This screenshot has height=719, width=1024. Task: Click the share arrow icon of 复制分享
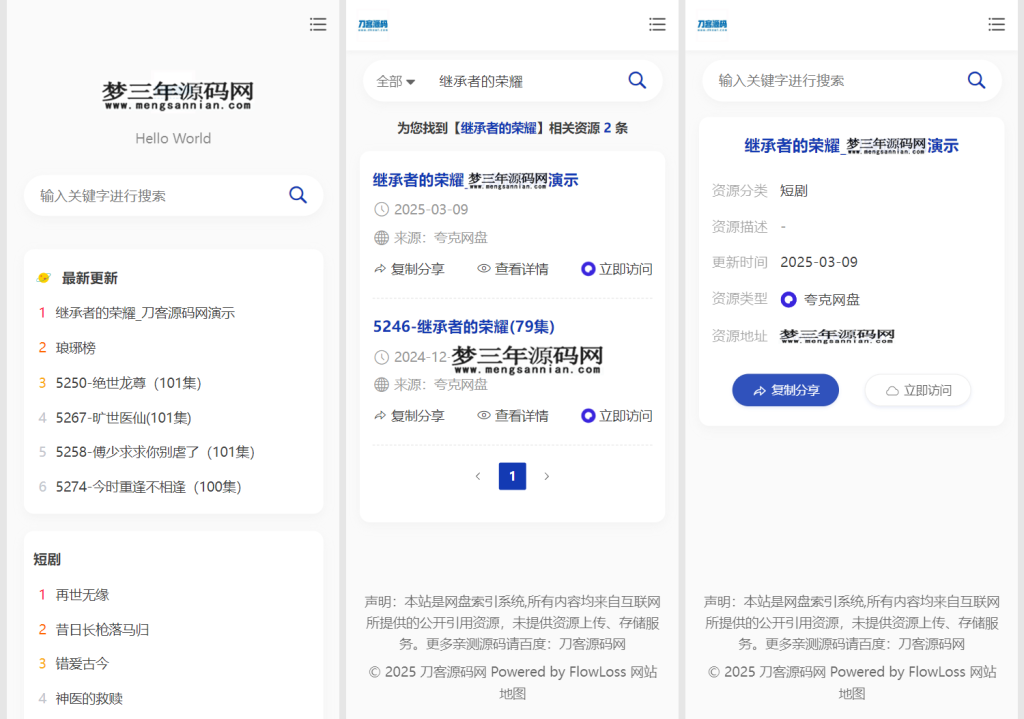click(x=380, y=268)
